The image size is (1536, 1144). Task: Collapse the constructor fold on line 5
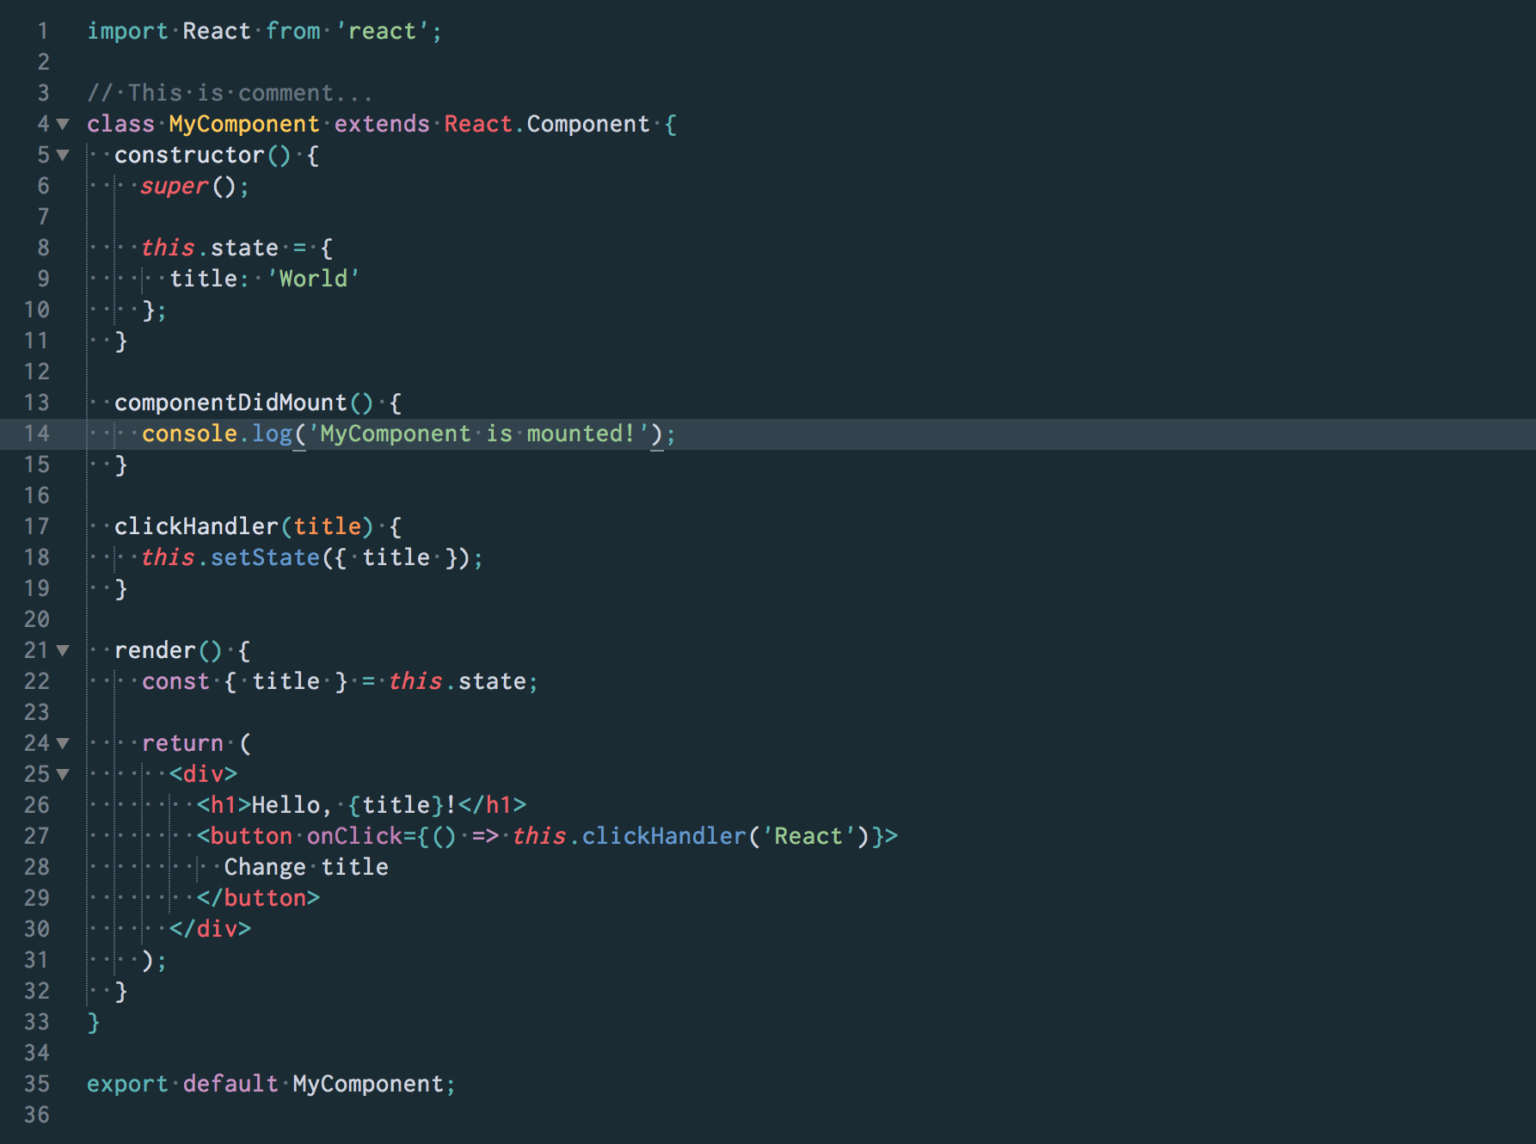(x=62, y=155)
